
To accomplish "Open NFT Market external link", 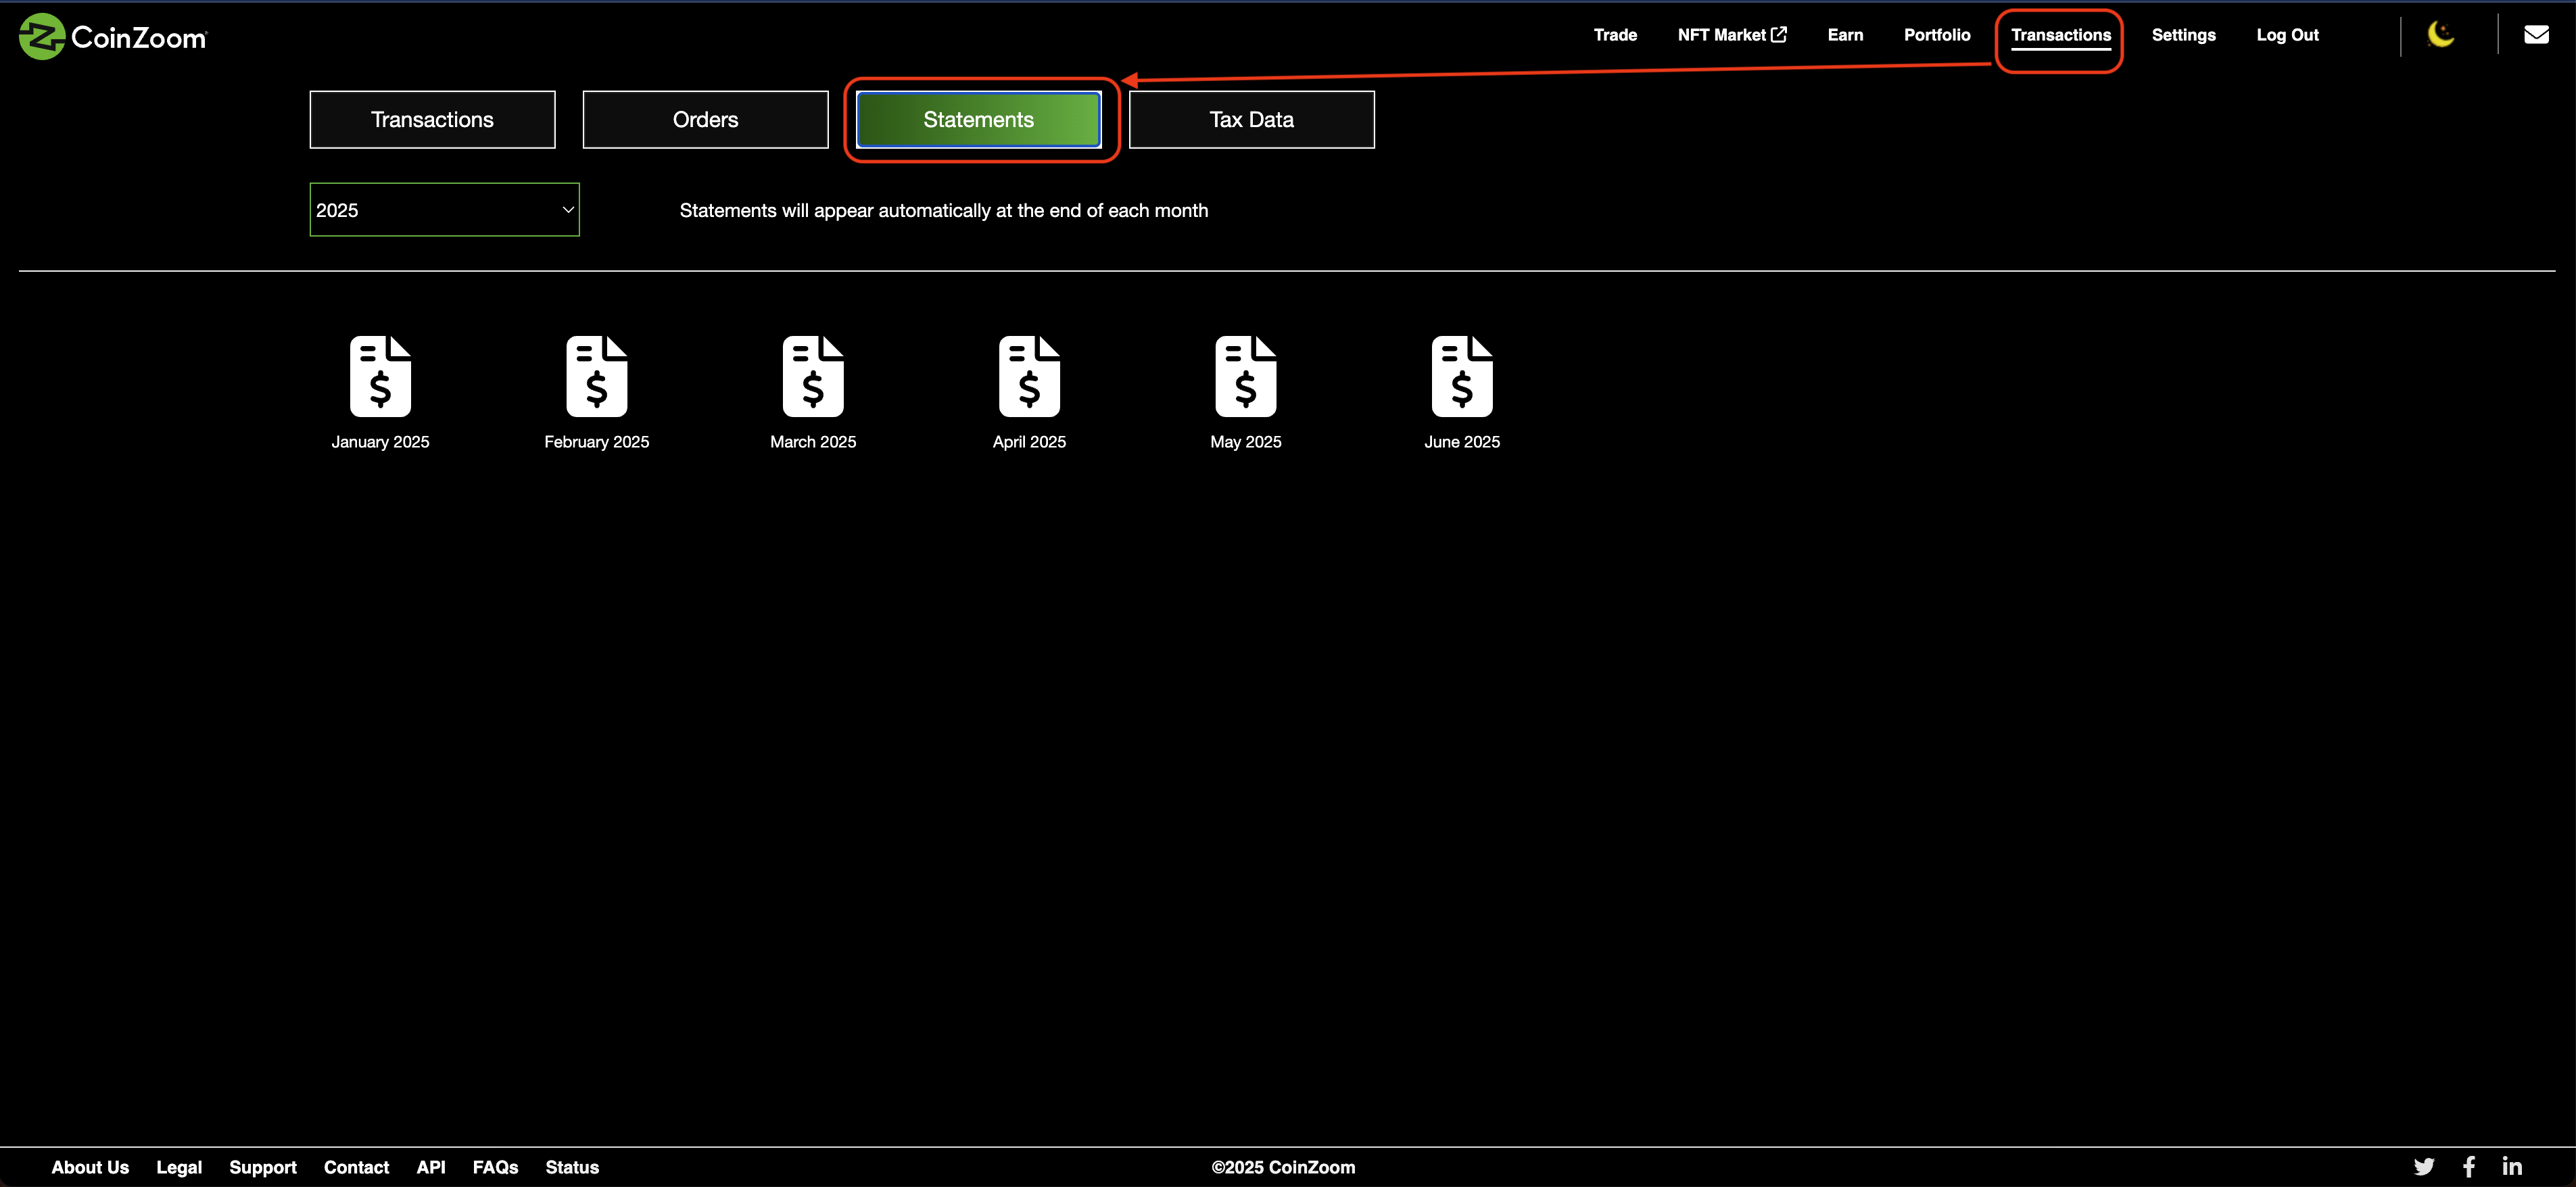I will (1731, 35).
